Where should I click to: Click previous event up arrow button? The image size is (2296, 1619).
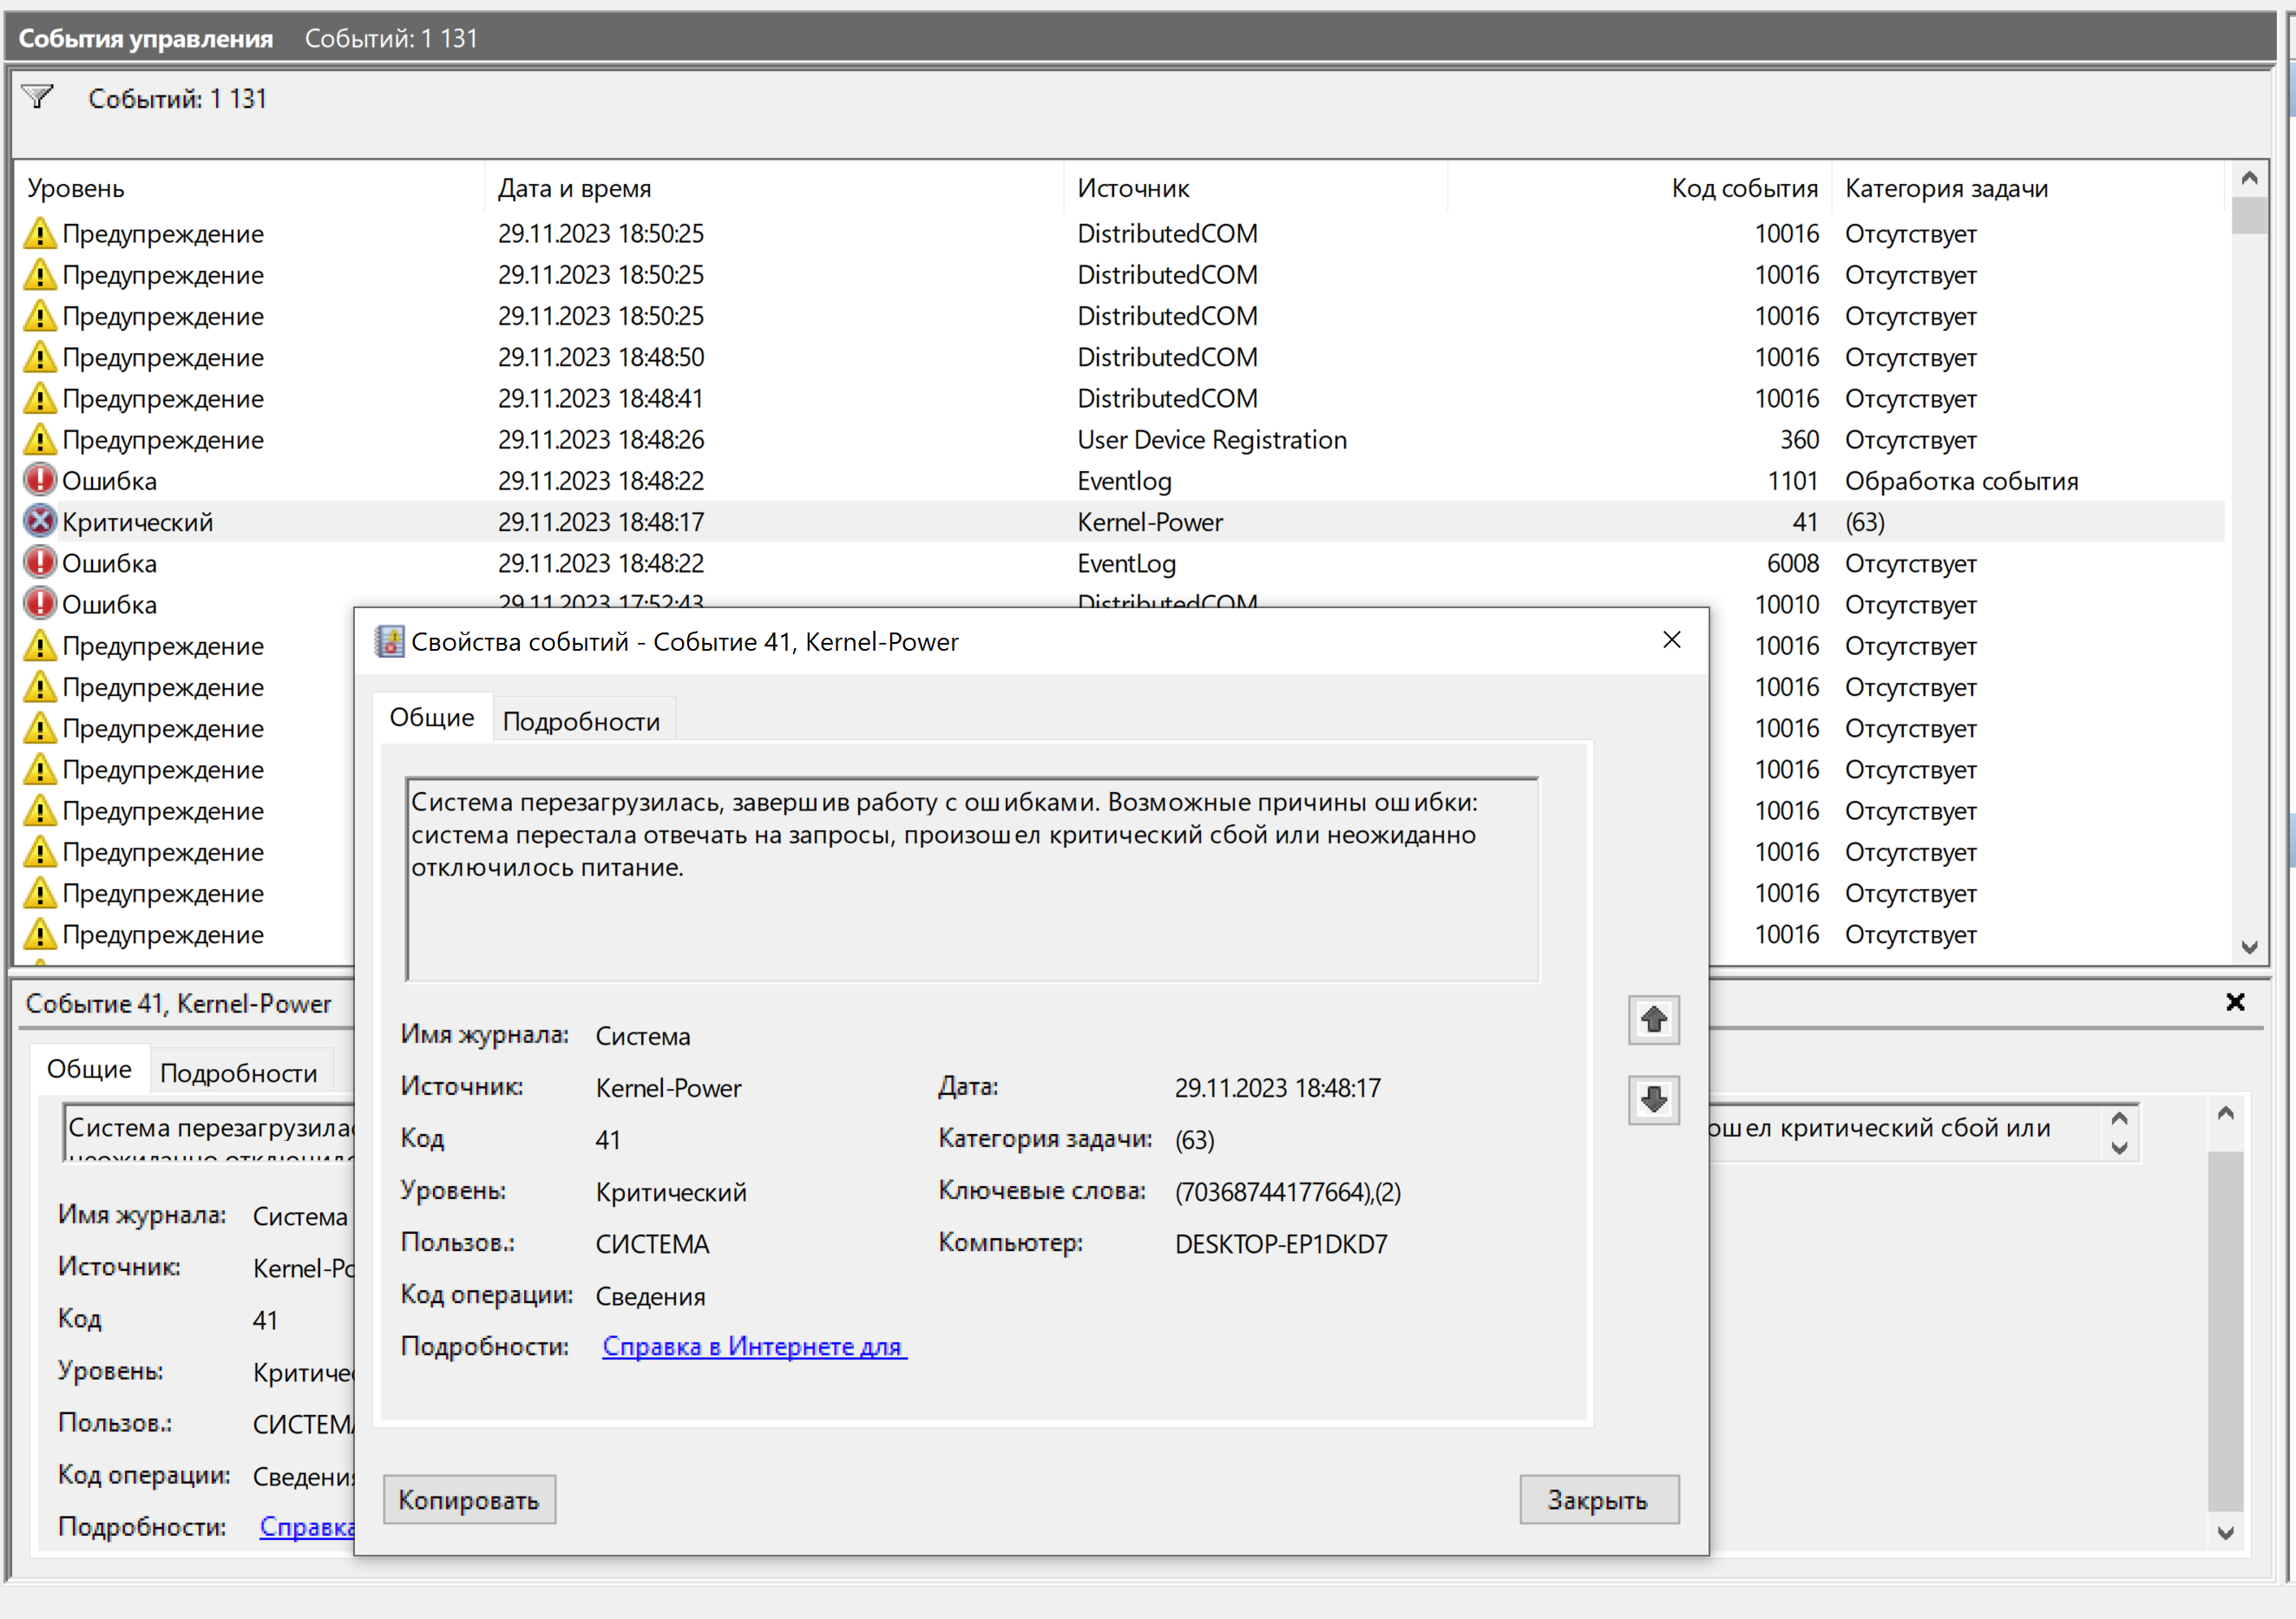pos(1653,1020)
